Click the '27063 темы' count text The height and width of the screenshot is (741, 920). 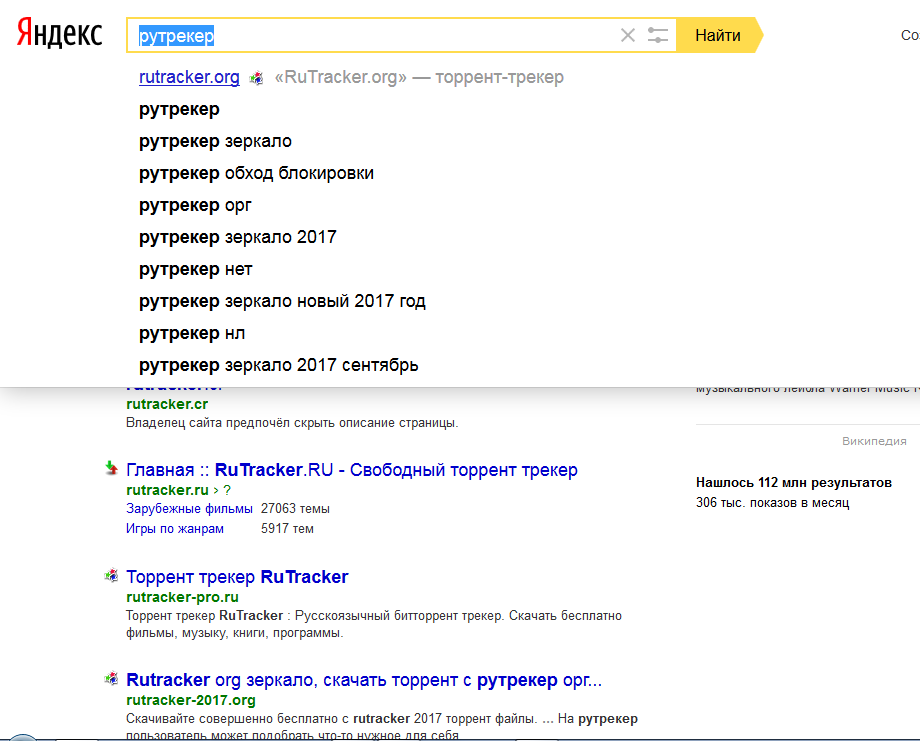[295, 509]
